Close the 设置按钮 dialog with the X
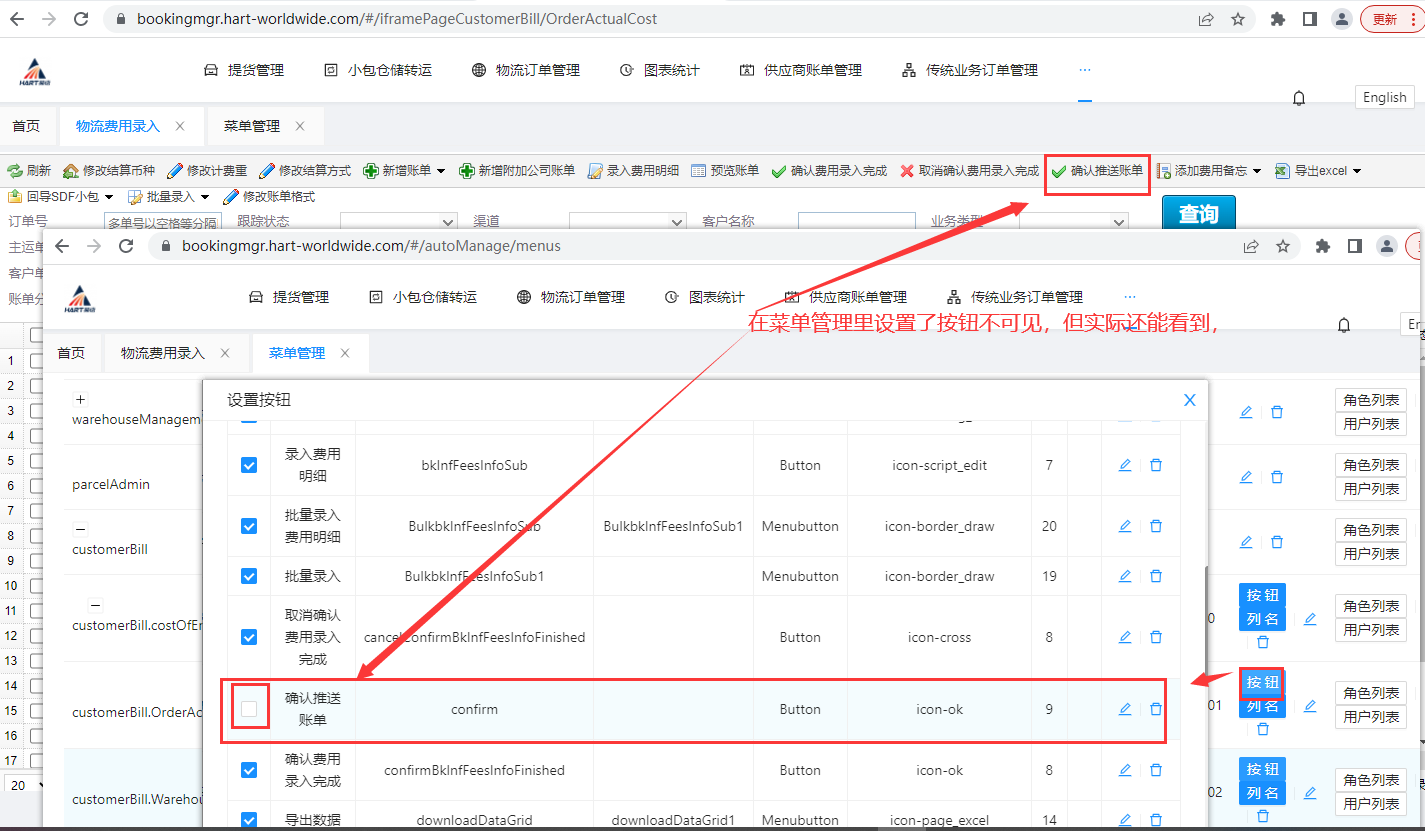Image resolution: width=1425 pixels, height=831 pixels. click(1190, 400)
